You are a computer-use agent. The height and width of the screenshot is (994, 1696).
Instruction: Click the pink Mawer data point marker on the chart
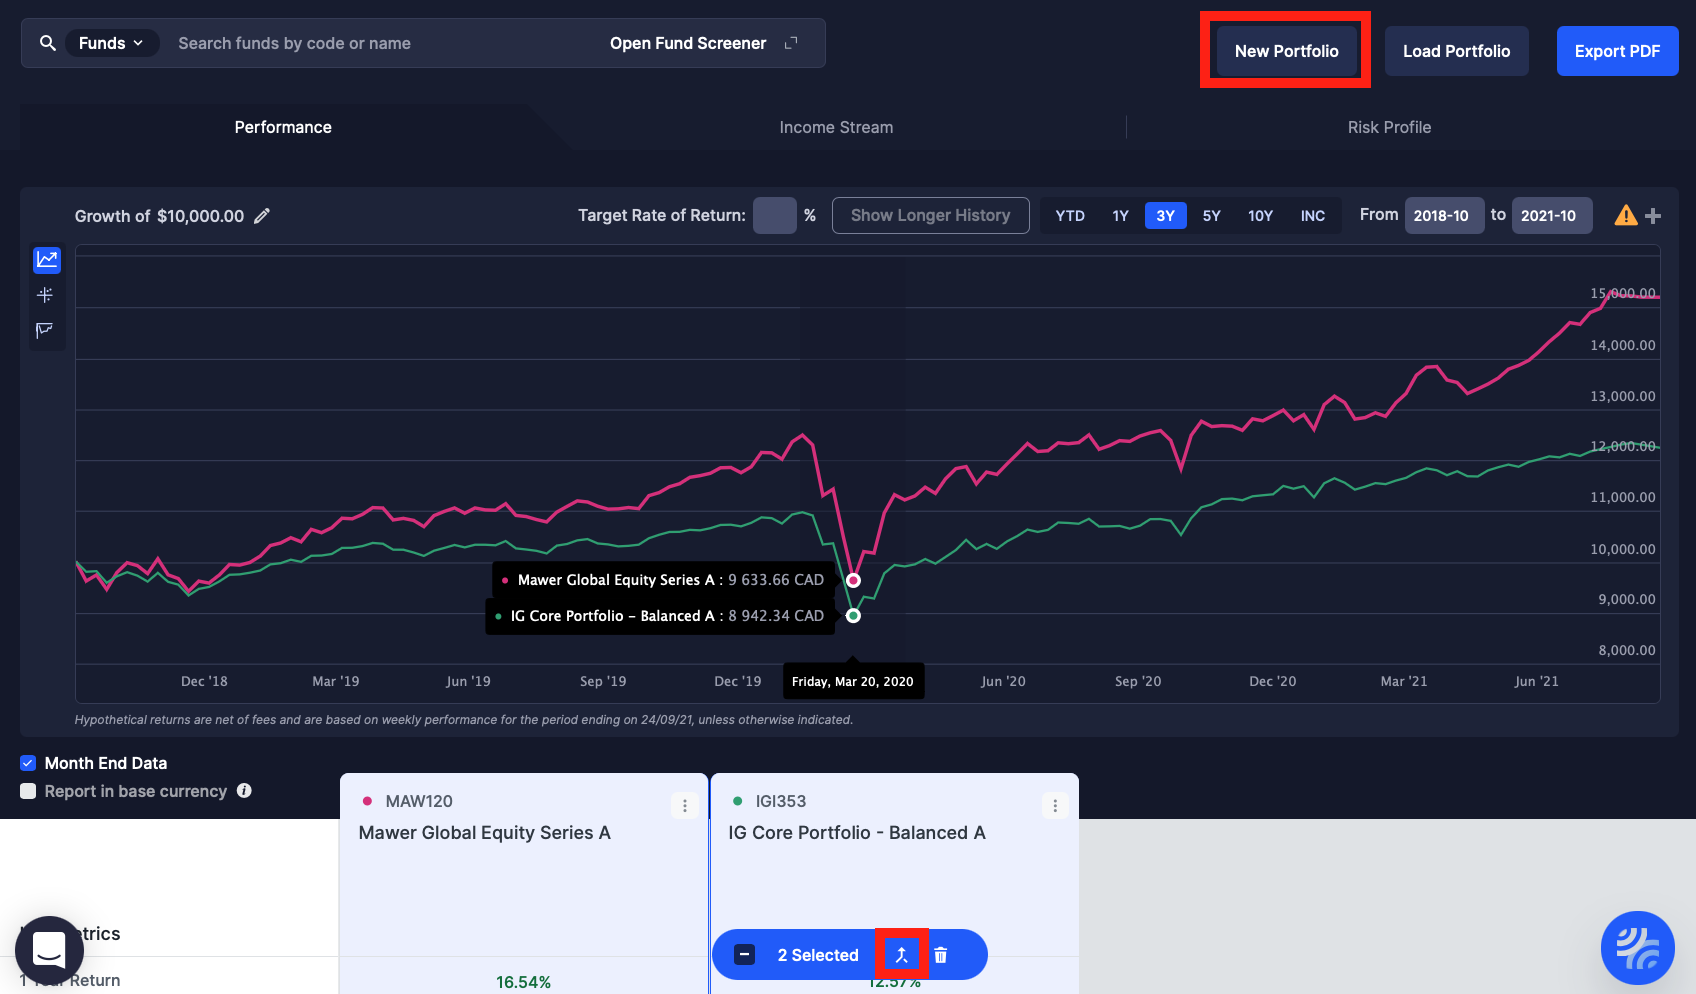point(853,580)
